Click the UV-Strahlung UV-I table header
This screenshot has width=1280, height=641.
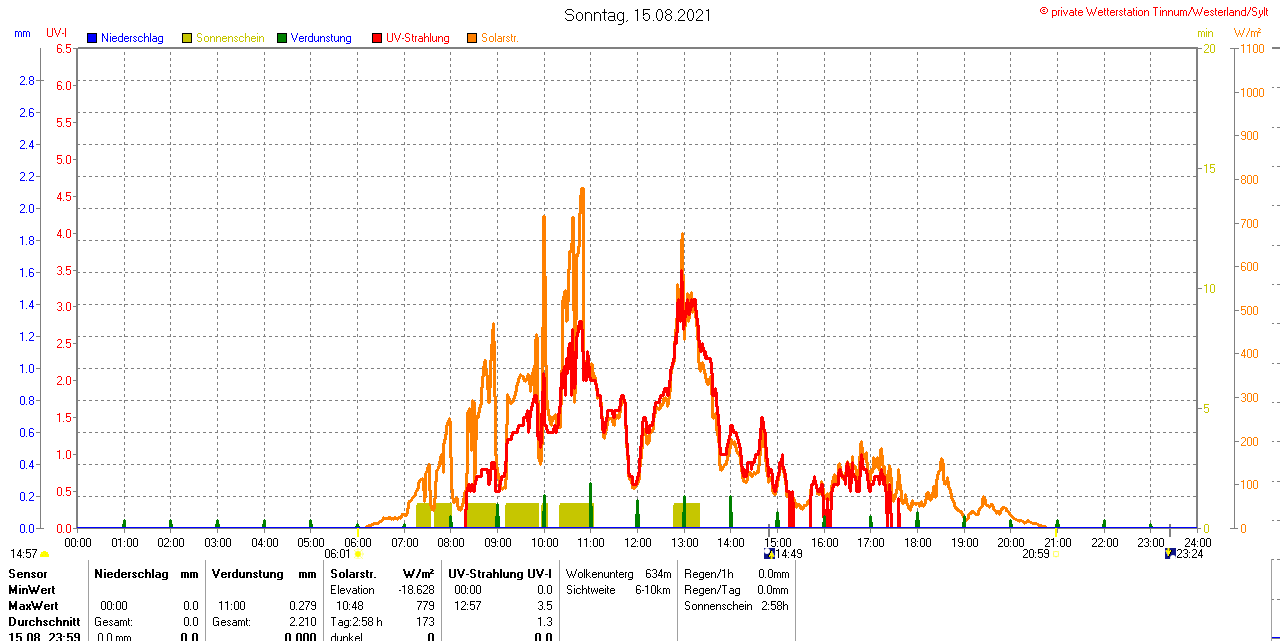pos(499,574)
